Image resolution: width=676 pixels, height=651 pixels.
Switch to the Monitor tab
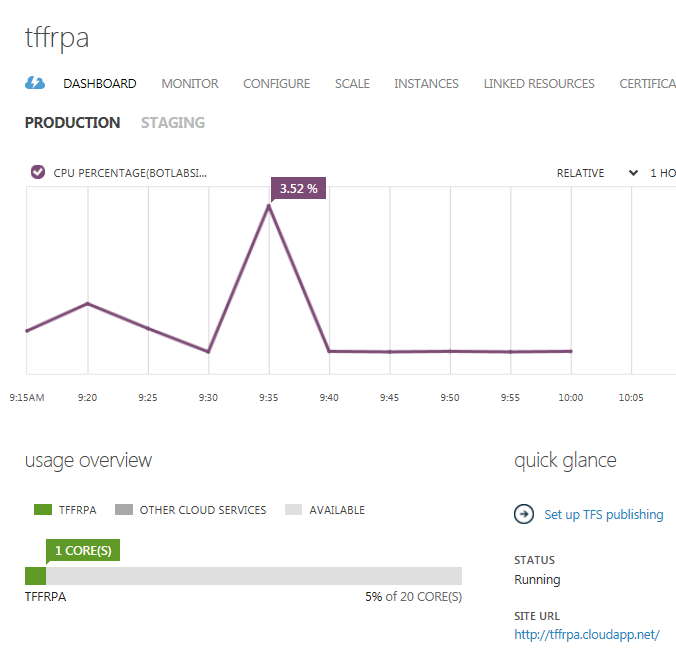(x=190, y=84)
